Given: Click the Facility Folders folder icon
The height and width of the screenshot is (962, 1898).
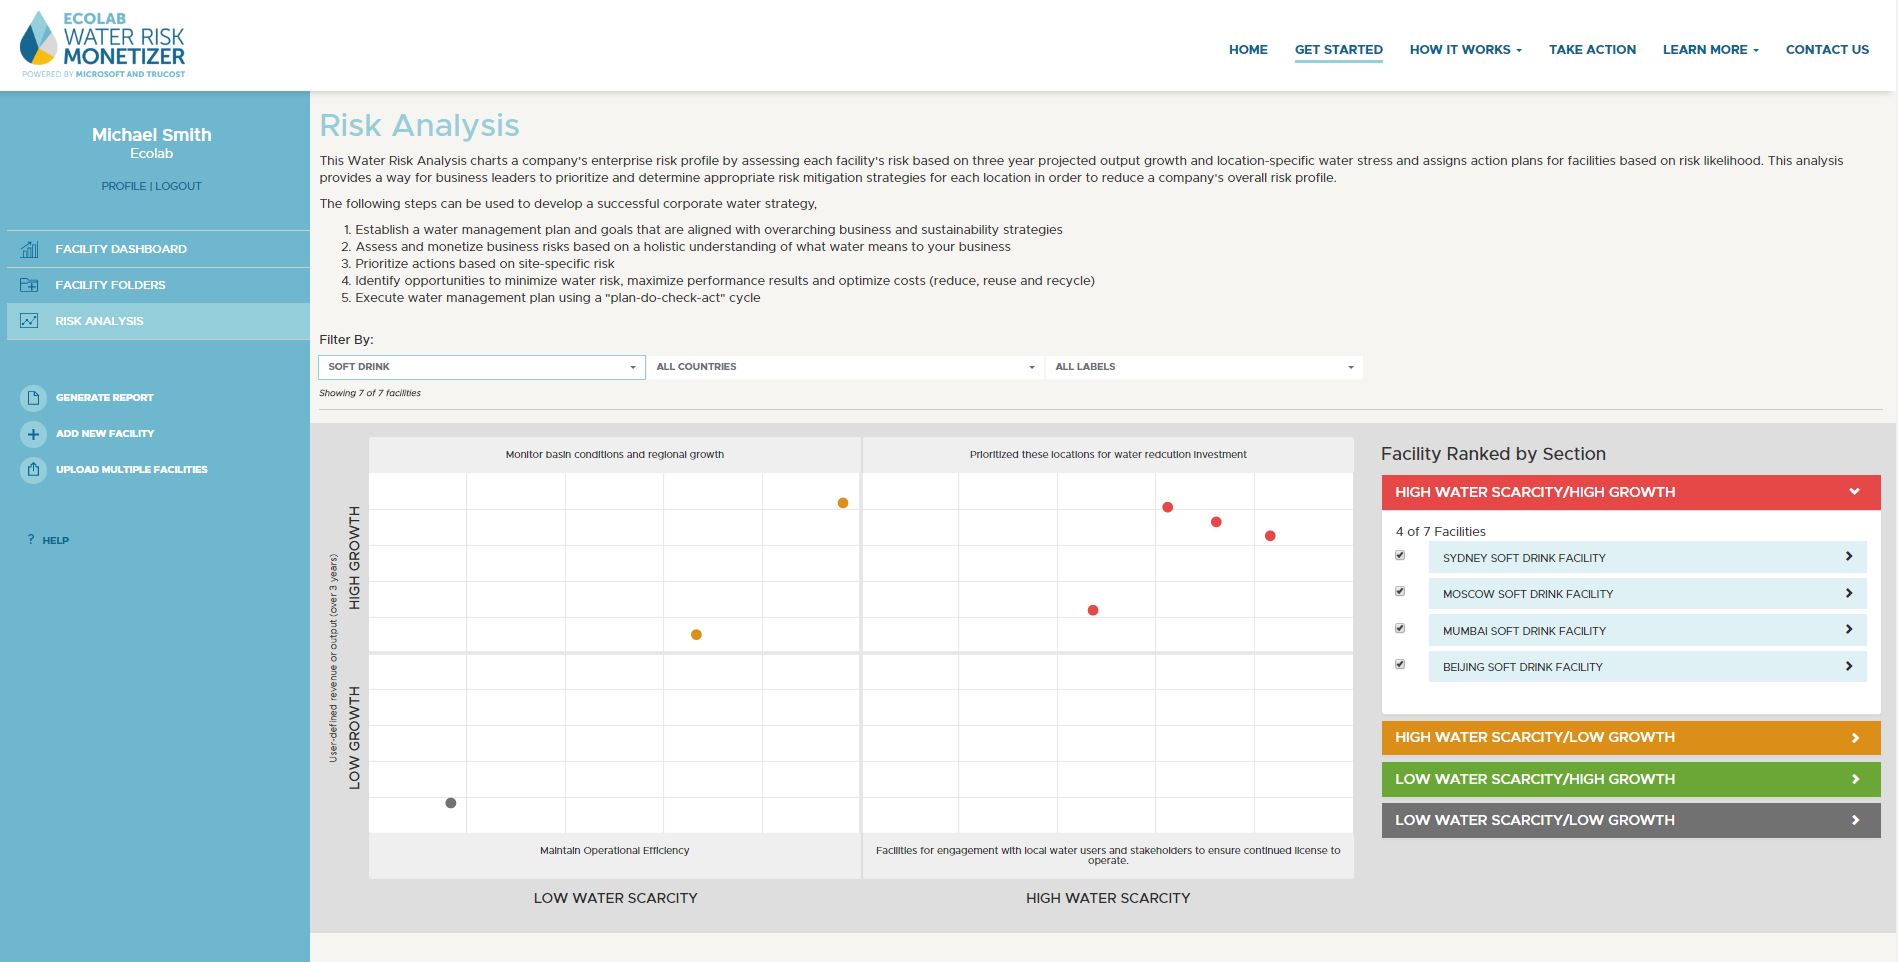Looking at the screenshot, I should pos(29,285).
